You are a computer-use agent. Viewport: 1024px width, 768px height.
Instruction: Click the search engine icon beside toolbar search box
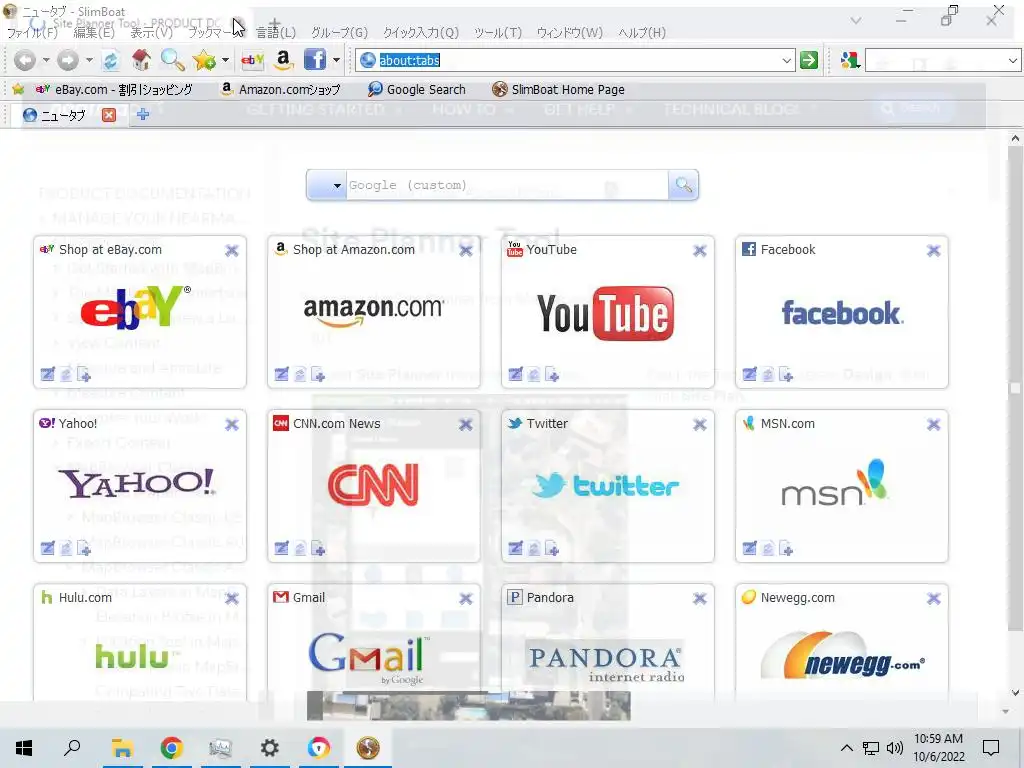[850, 61]
